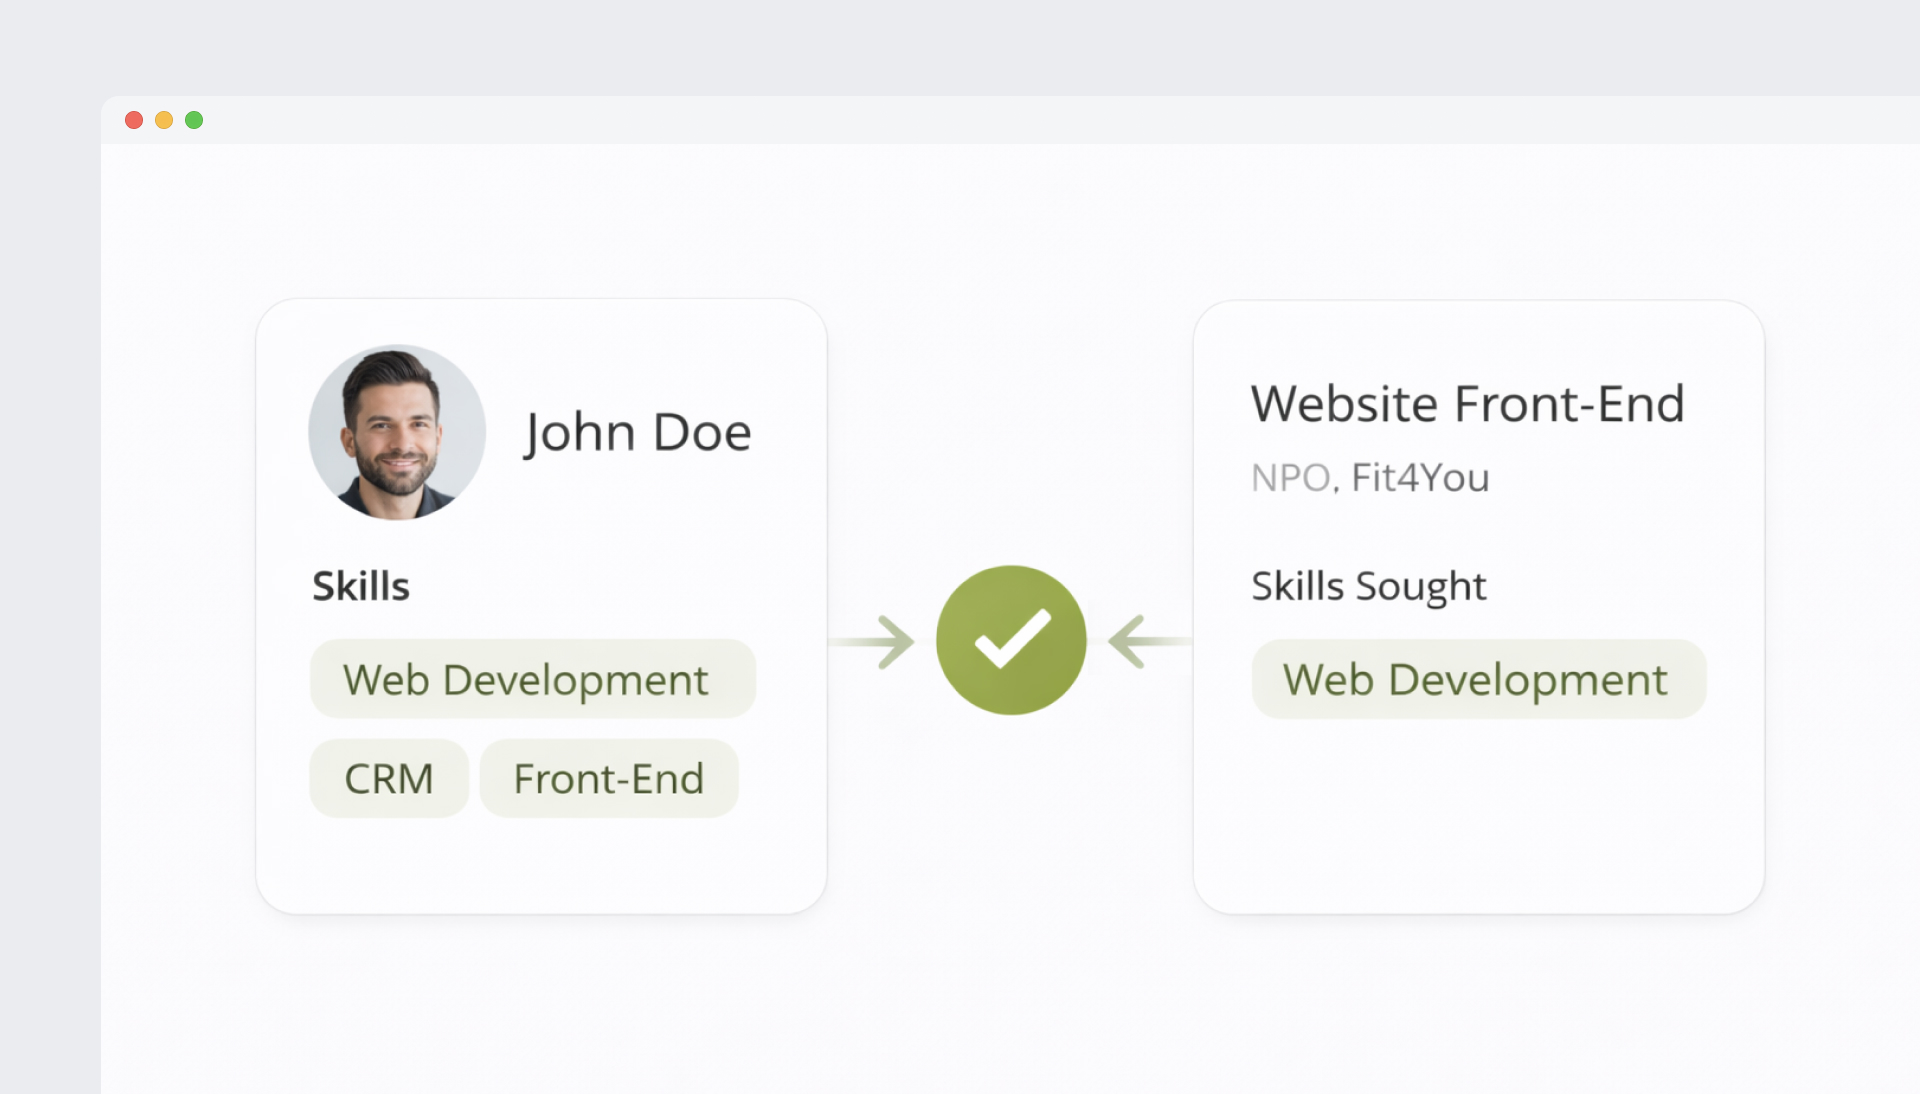This screenshot has height=1094, width=1920.
Task: Click the Skills Sought heading
Action: coord(1368,586)
